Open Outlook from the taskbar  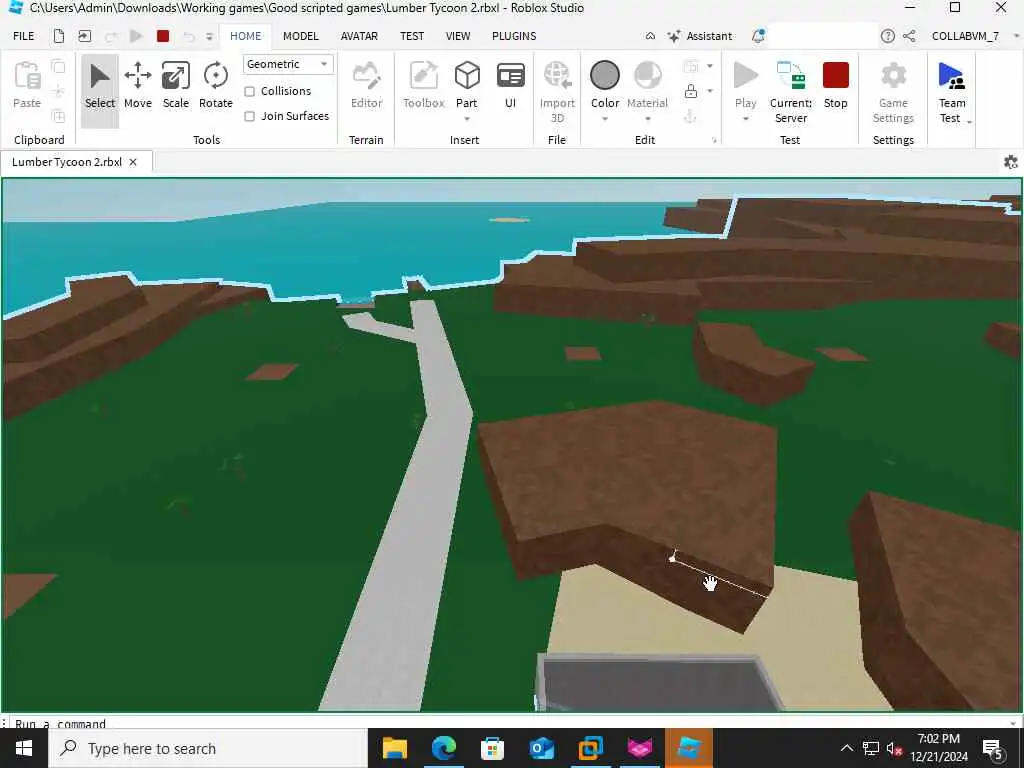click(541, 748)
